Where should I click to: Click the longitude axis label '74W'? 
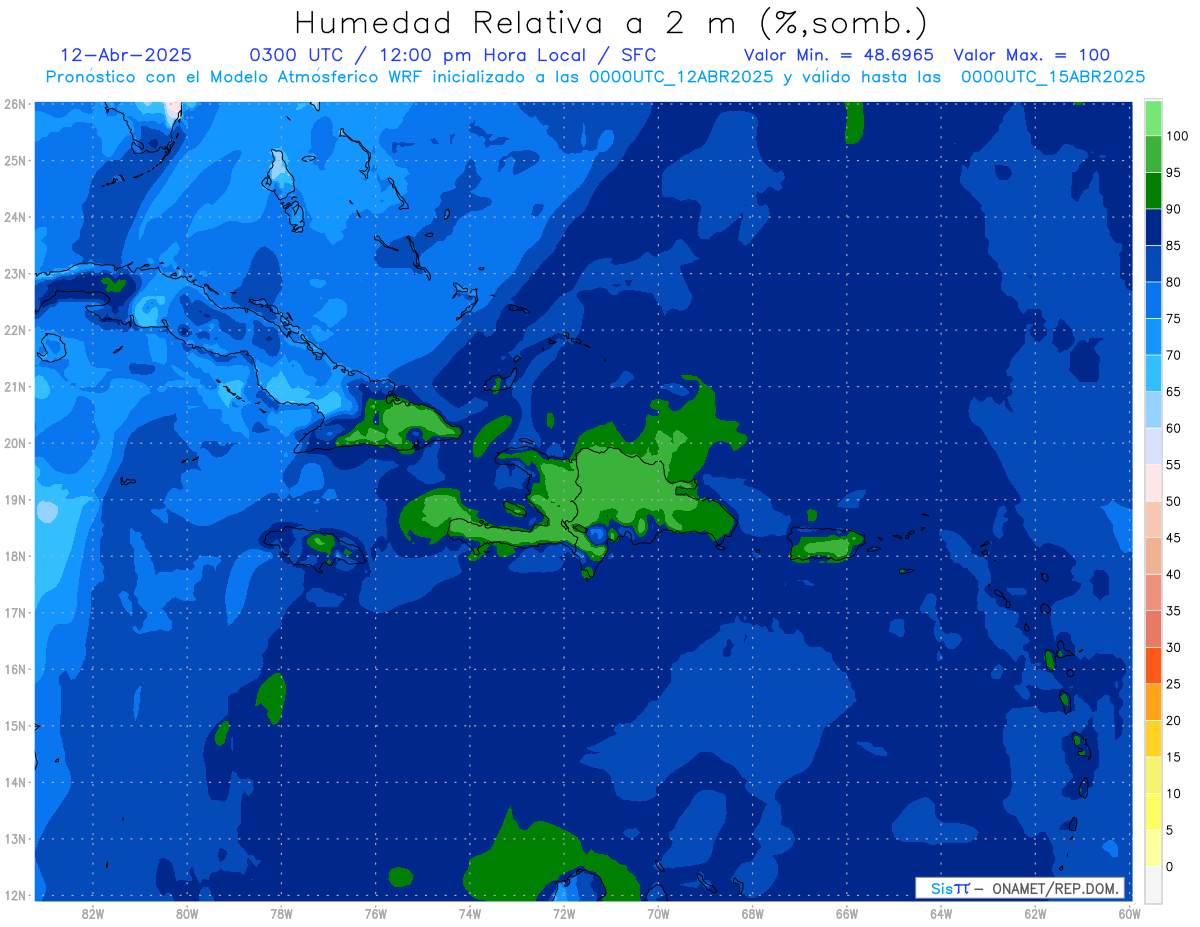470,913
